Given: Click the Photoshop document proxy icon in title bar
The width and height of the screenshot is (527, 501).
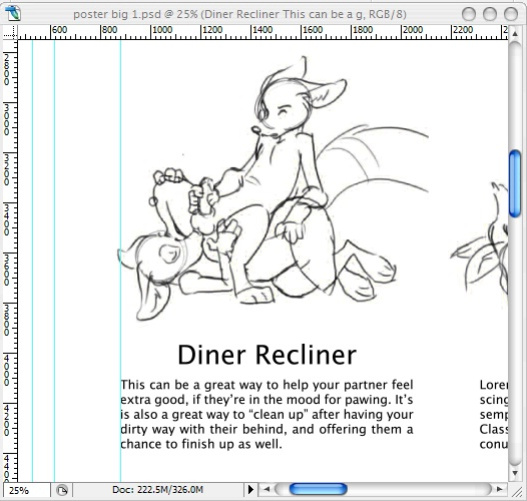Looking at the screenshot, I should pyautogui.click(x=13, y=14).
